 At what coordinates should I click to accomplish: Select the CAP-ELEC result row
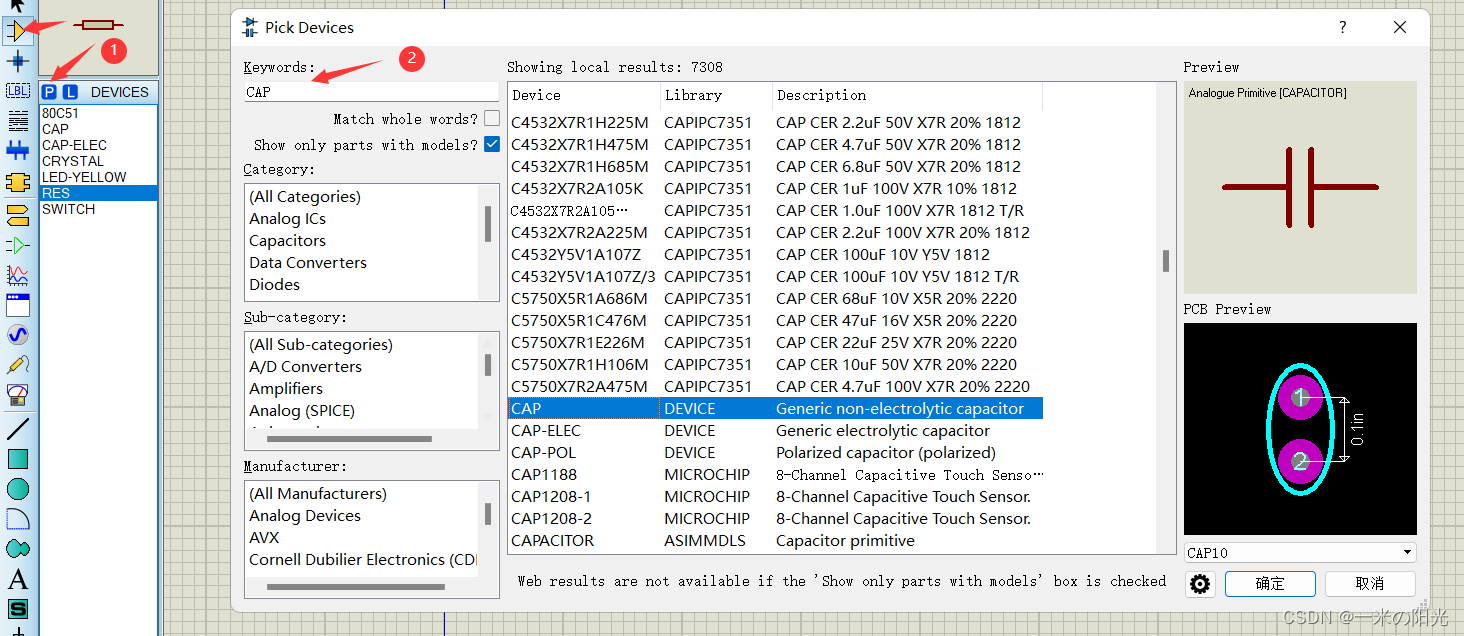(775, 431)
